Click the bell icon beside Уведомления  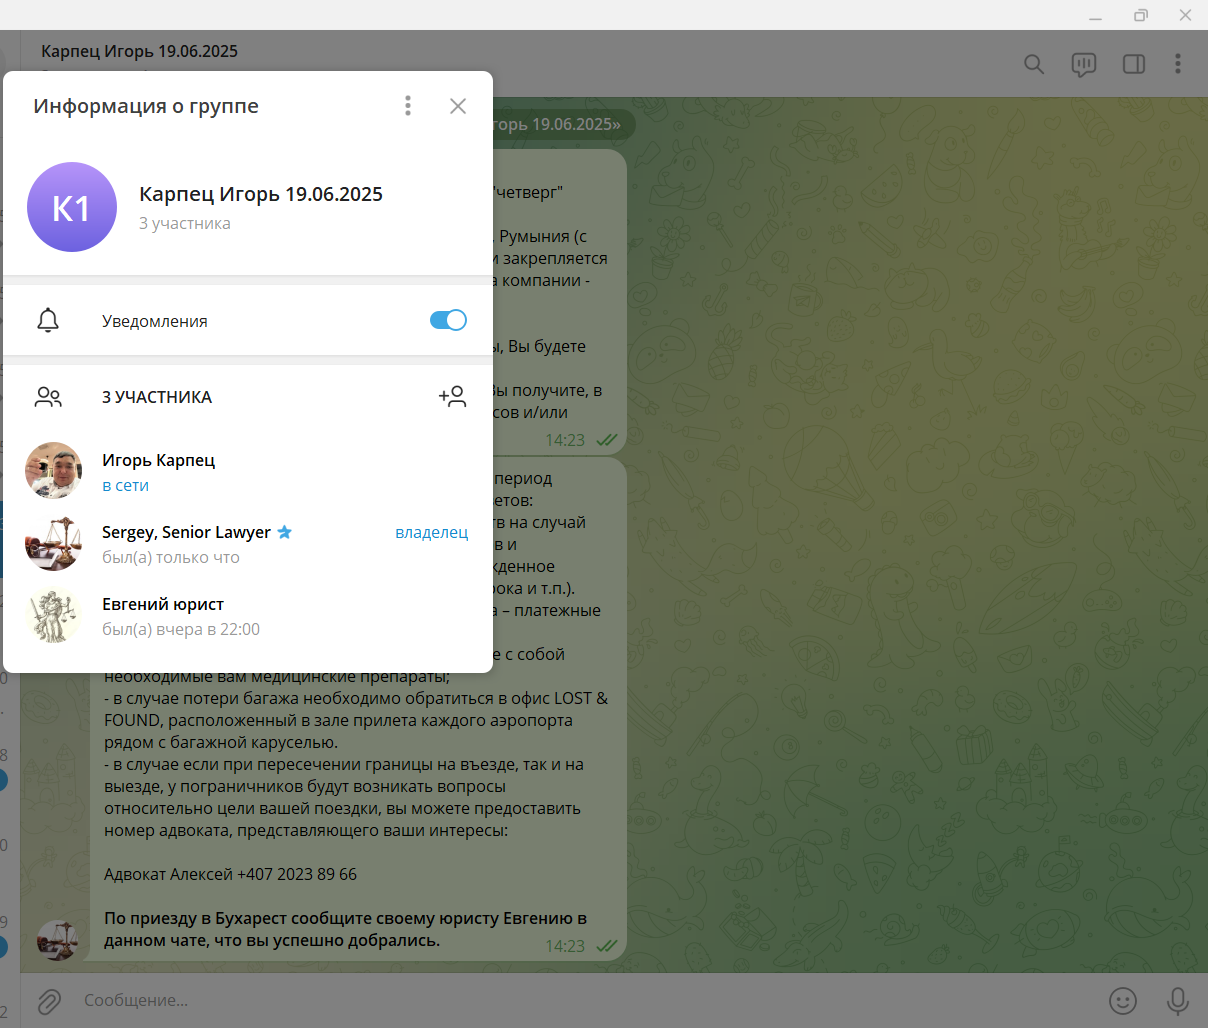coord(48,320)
